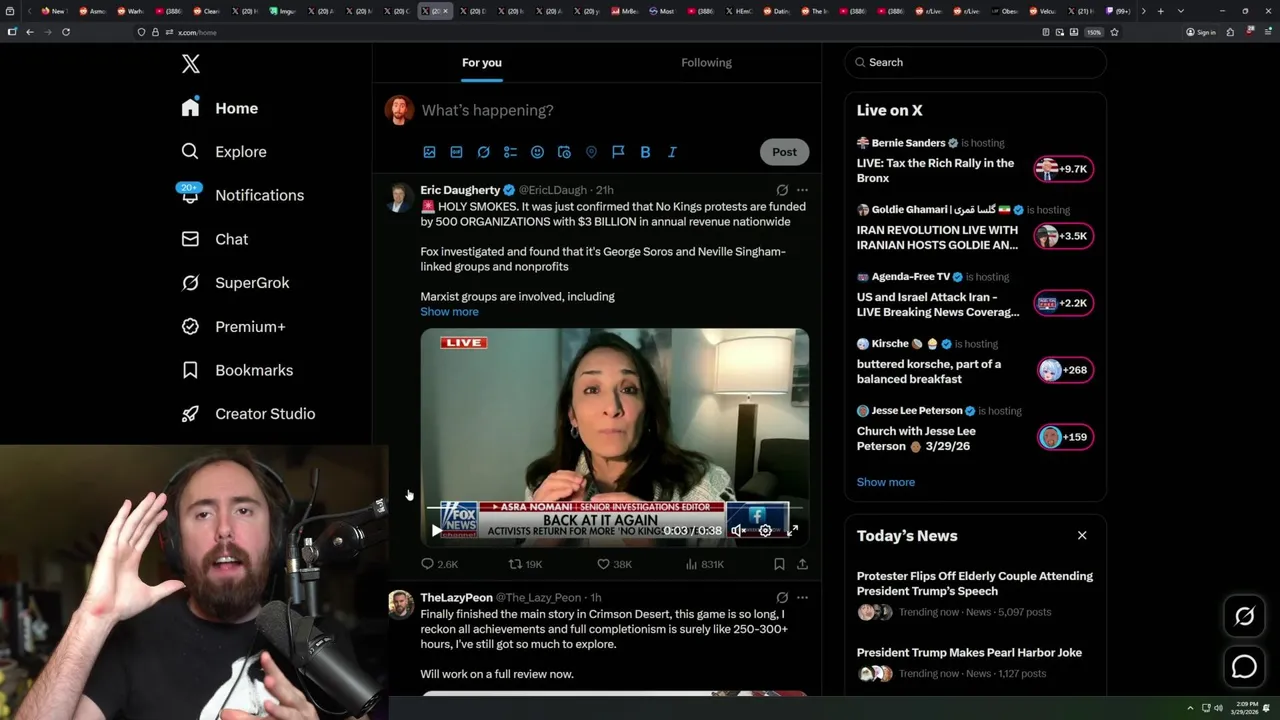Bookmark this page with star icon
This screenshot has width=1280, height=720.
[x=1114, y=32]
